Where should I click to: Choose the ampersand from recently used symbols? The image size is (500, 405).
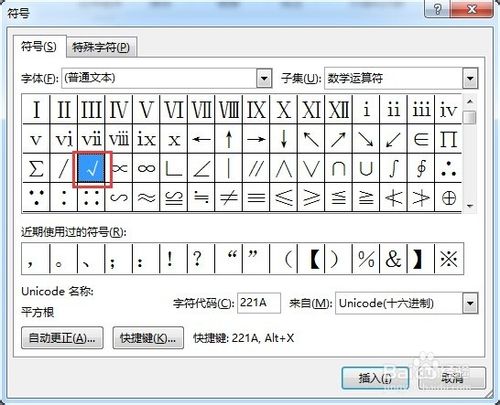393,259
